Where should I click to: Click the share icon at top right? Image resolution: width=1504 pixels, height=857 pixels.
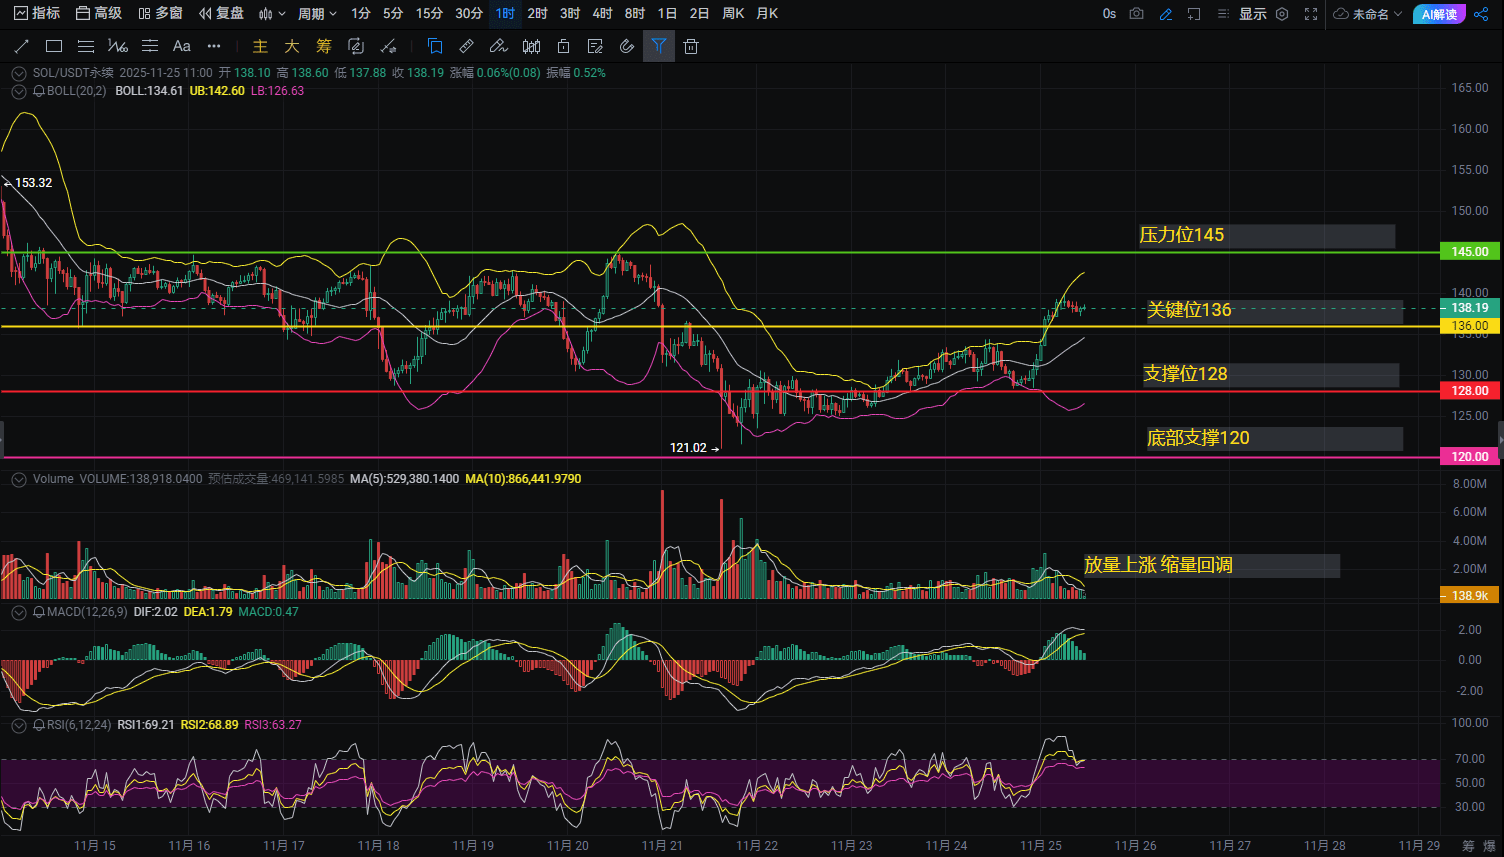coord(1481,14)
